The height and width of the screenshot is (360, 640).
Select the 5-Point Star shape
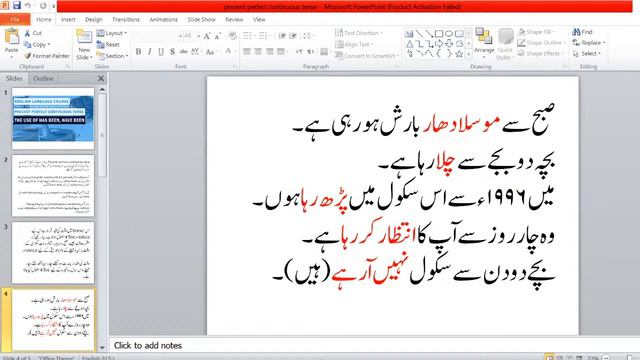coord(459,53)
